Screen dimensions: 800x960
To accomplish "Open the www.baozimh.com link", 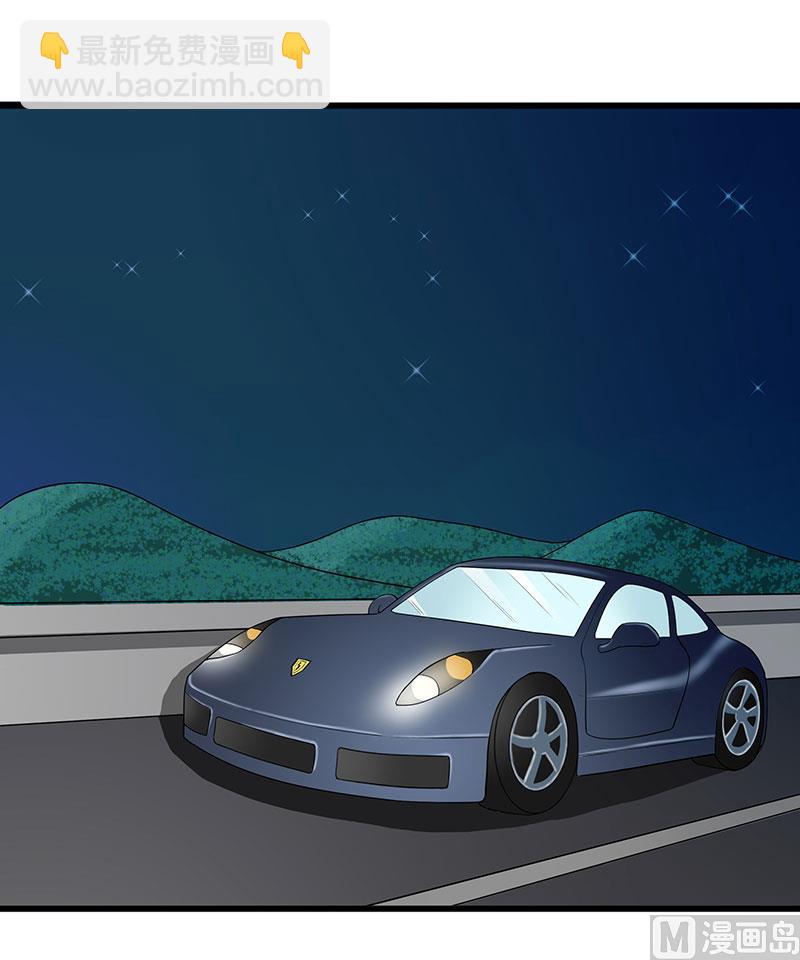I will (x=176, y=86).
